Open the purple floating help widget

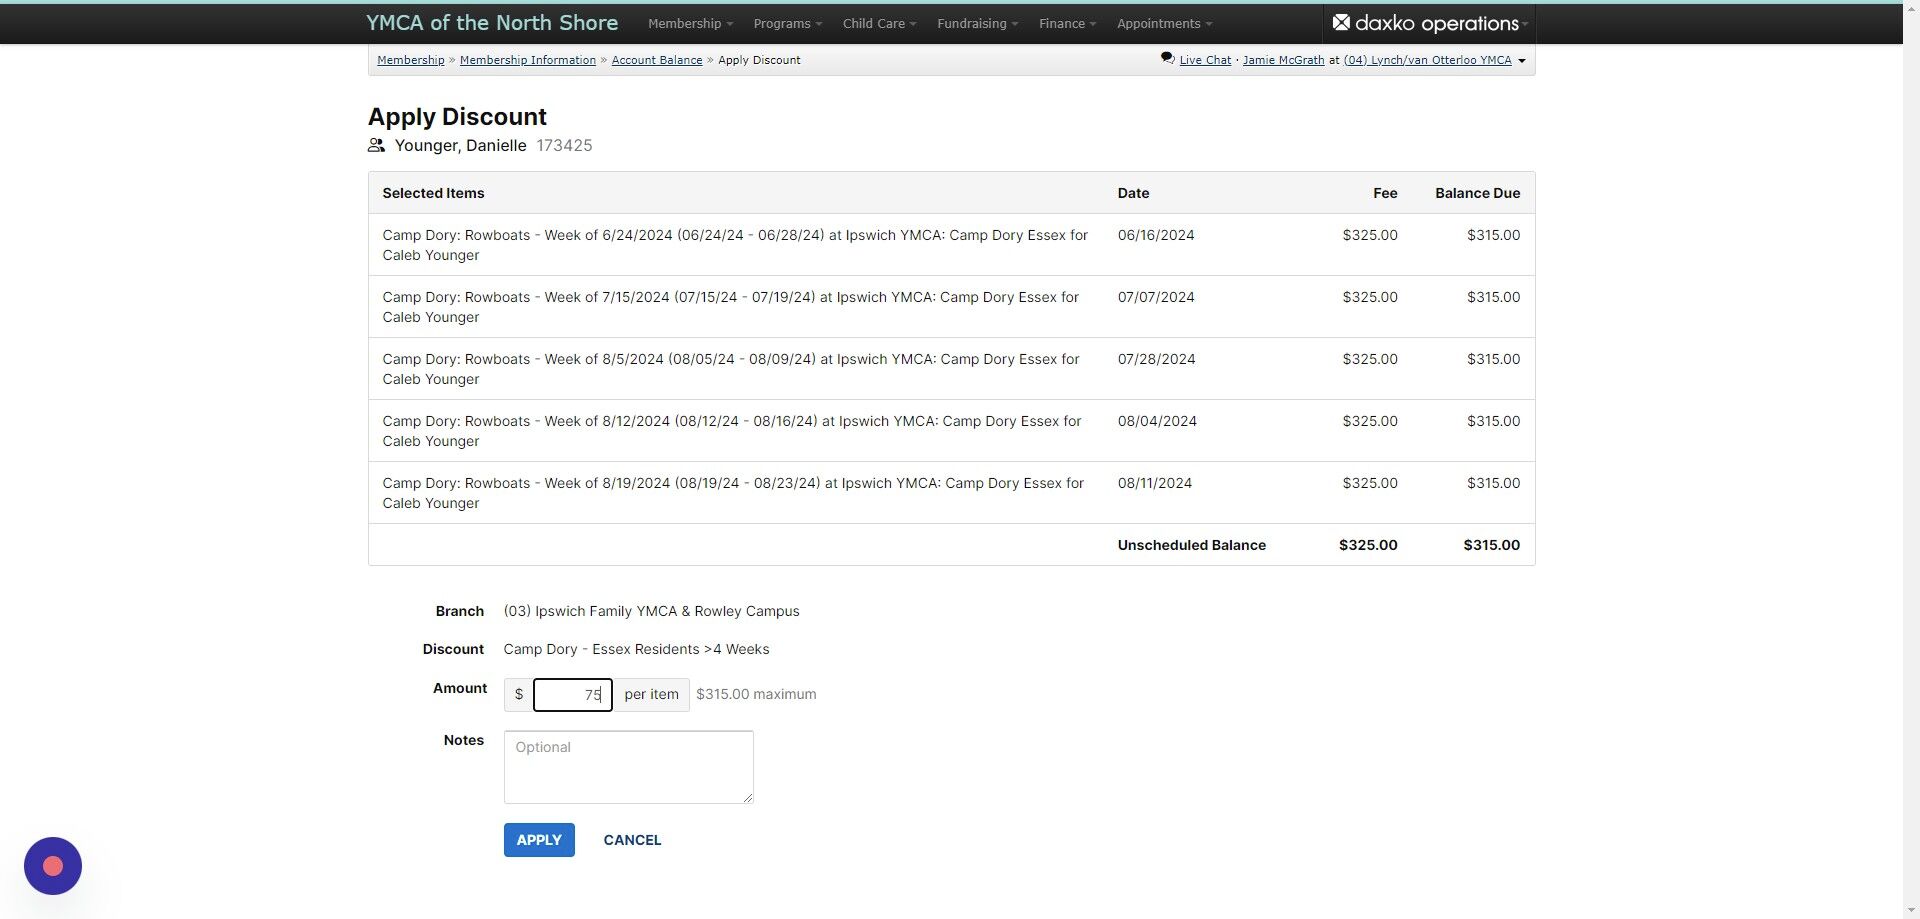(x=53, y=866)
